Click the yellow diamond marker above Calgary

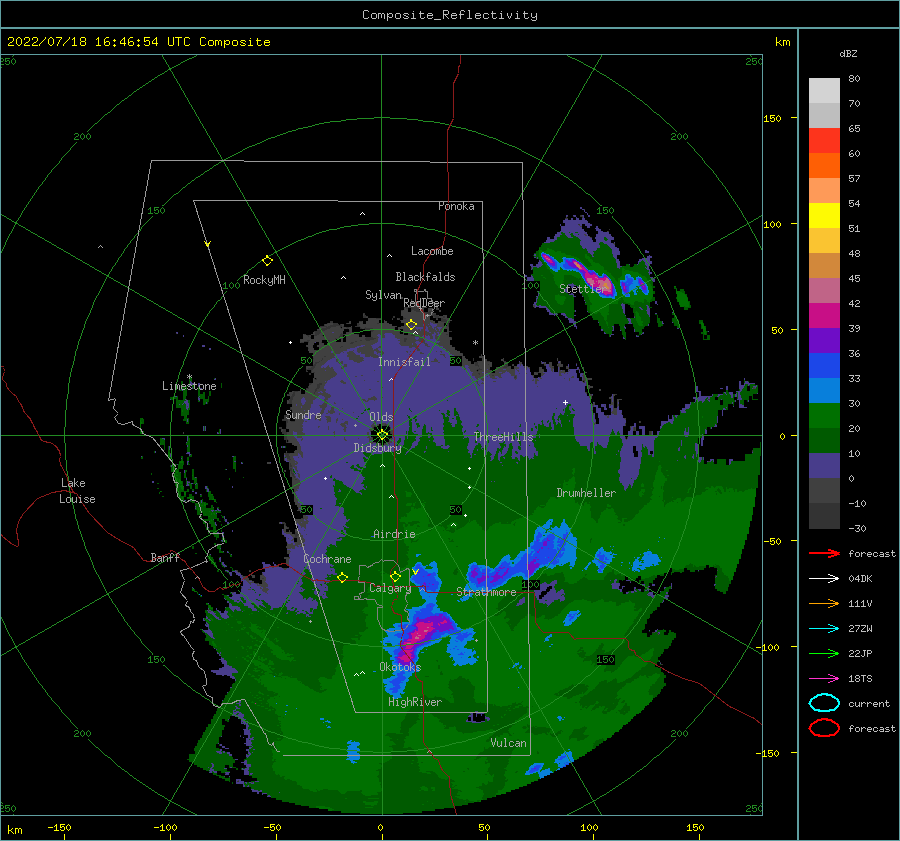[x=395, y=576]
